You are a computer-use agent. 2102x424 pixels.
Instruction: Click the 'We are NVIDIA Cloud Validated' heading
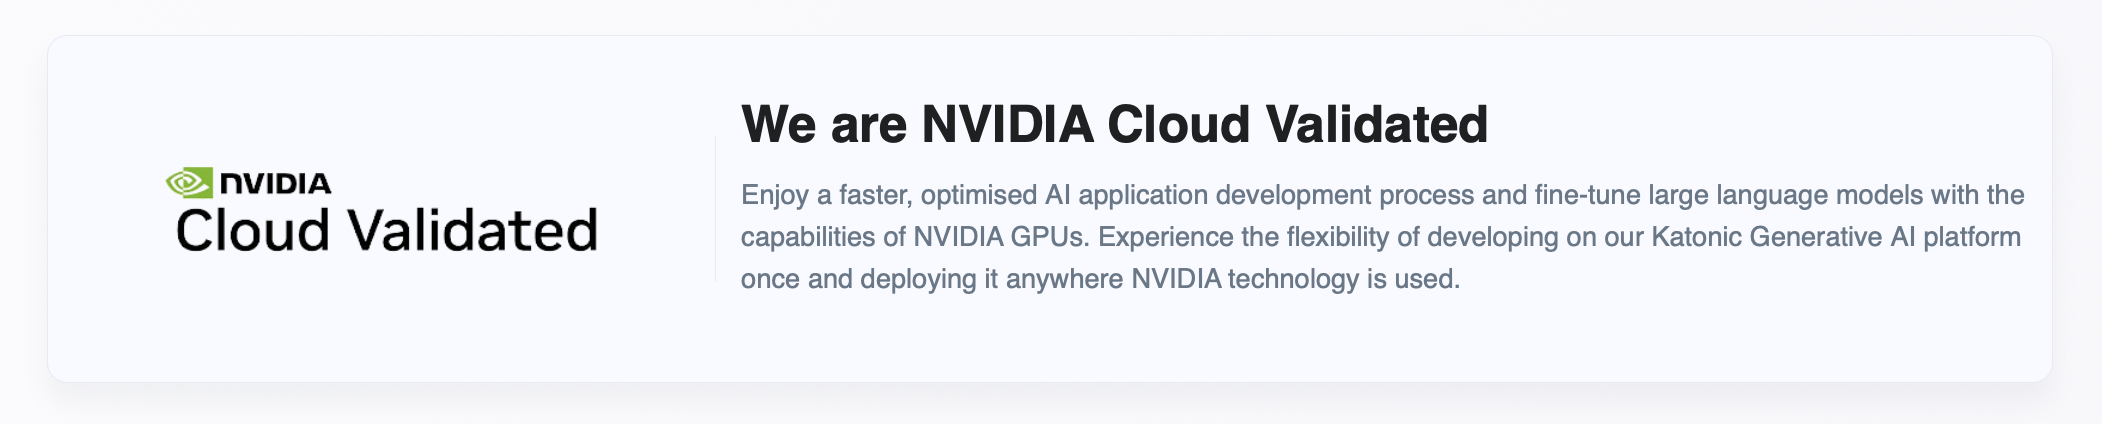[x=1114, y=125]
